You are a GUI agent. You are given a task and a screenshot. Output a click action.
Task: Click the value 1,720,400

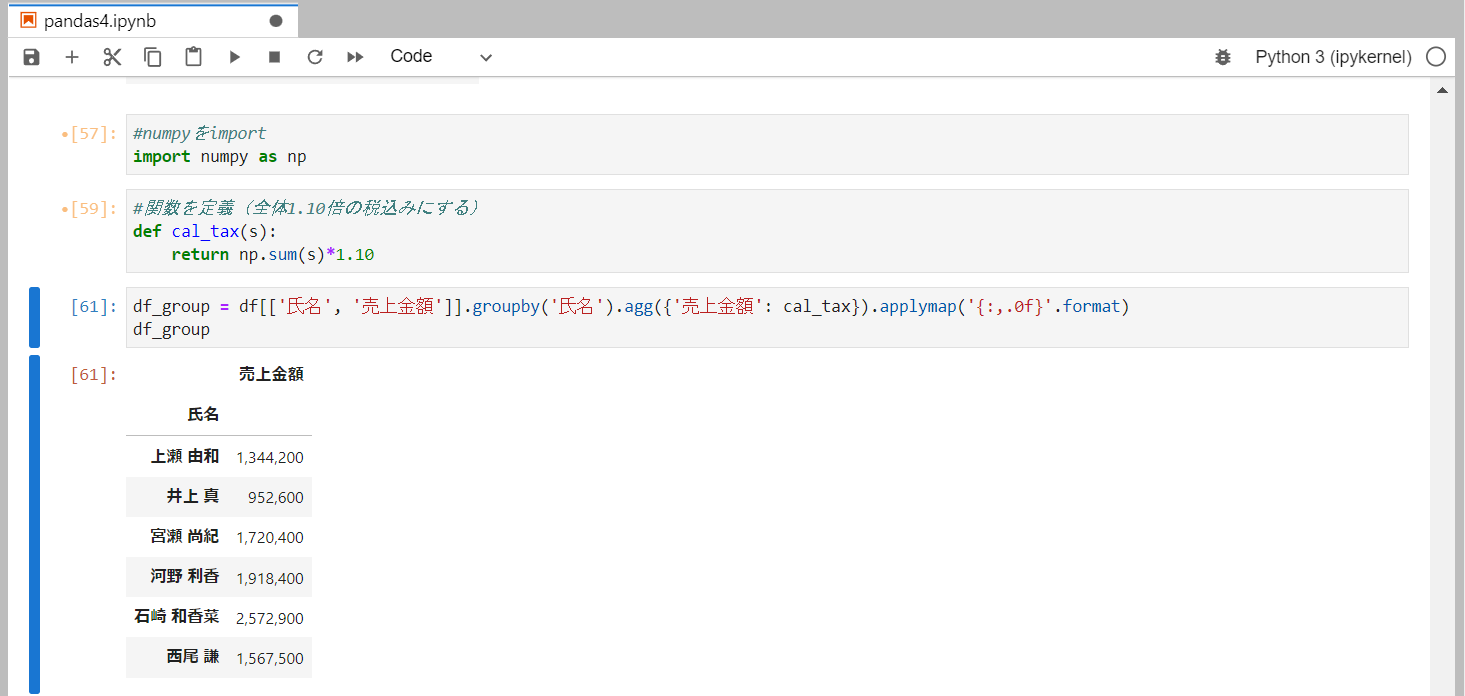point(270,537)
